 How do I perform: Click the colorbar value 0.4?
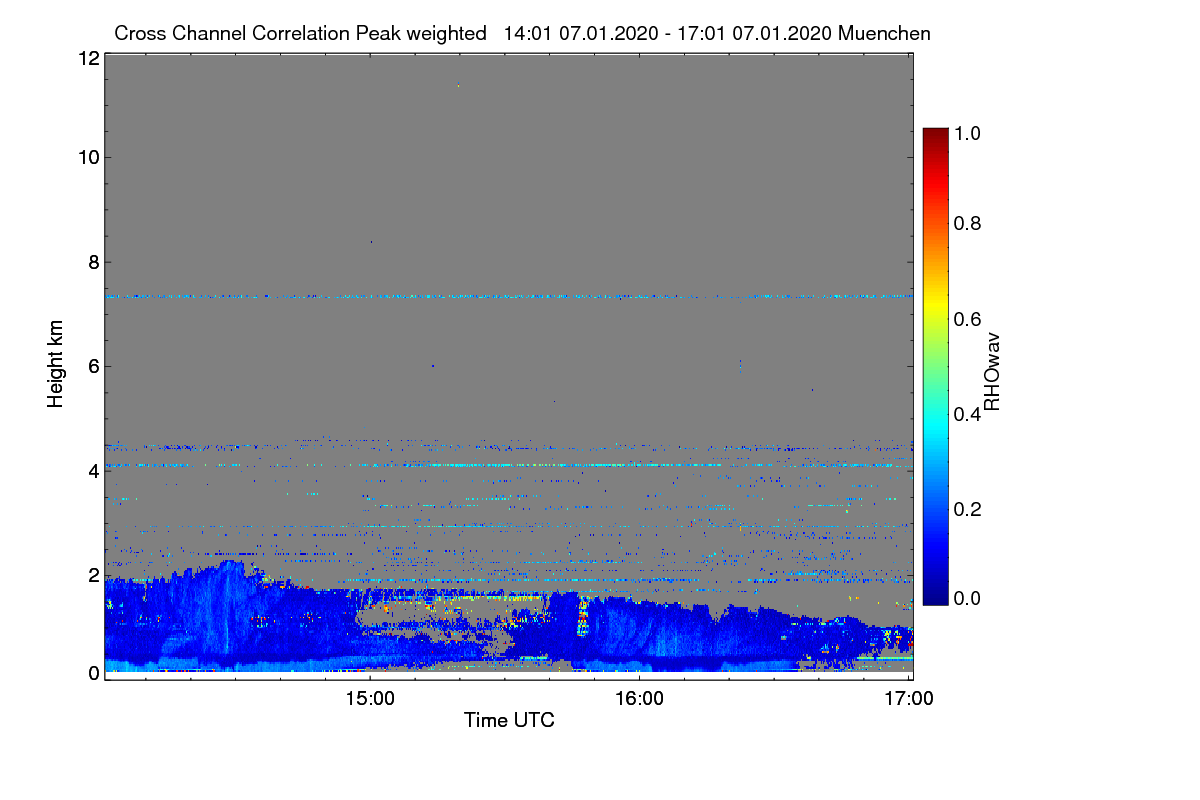tap(967, 413)
